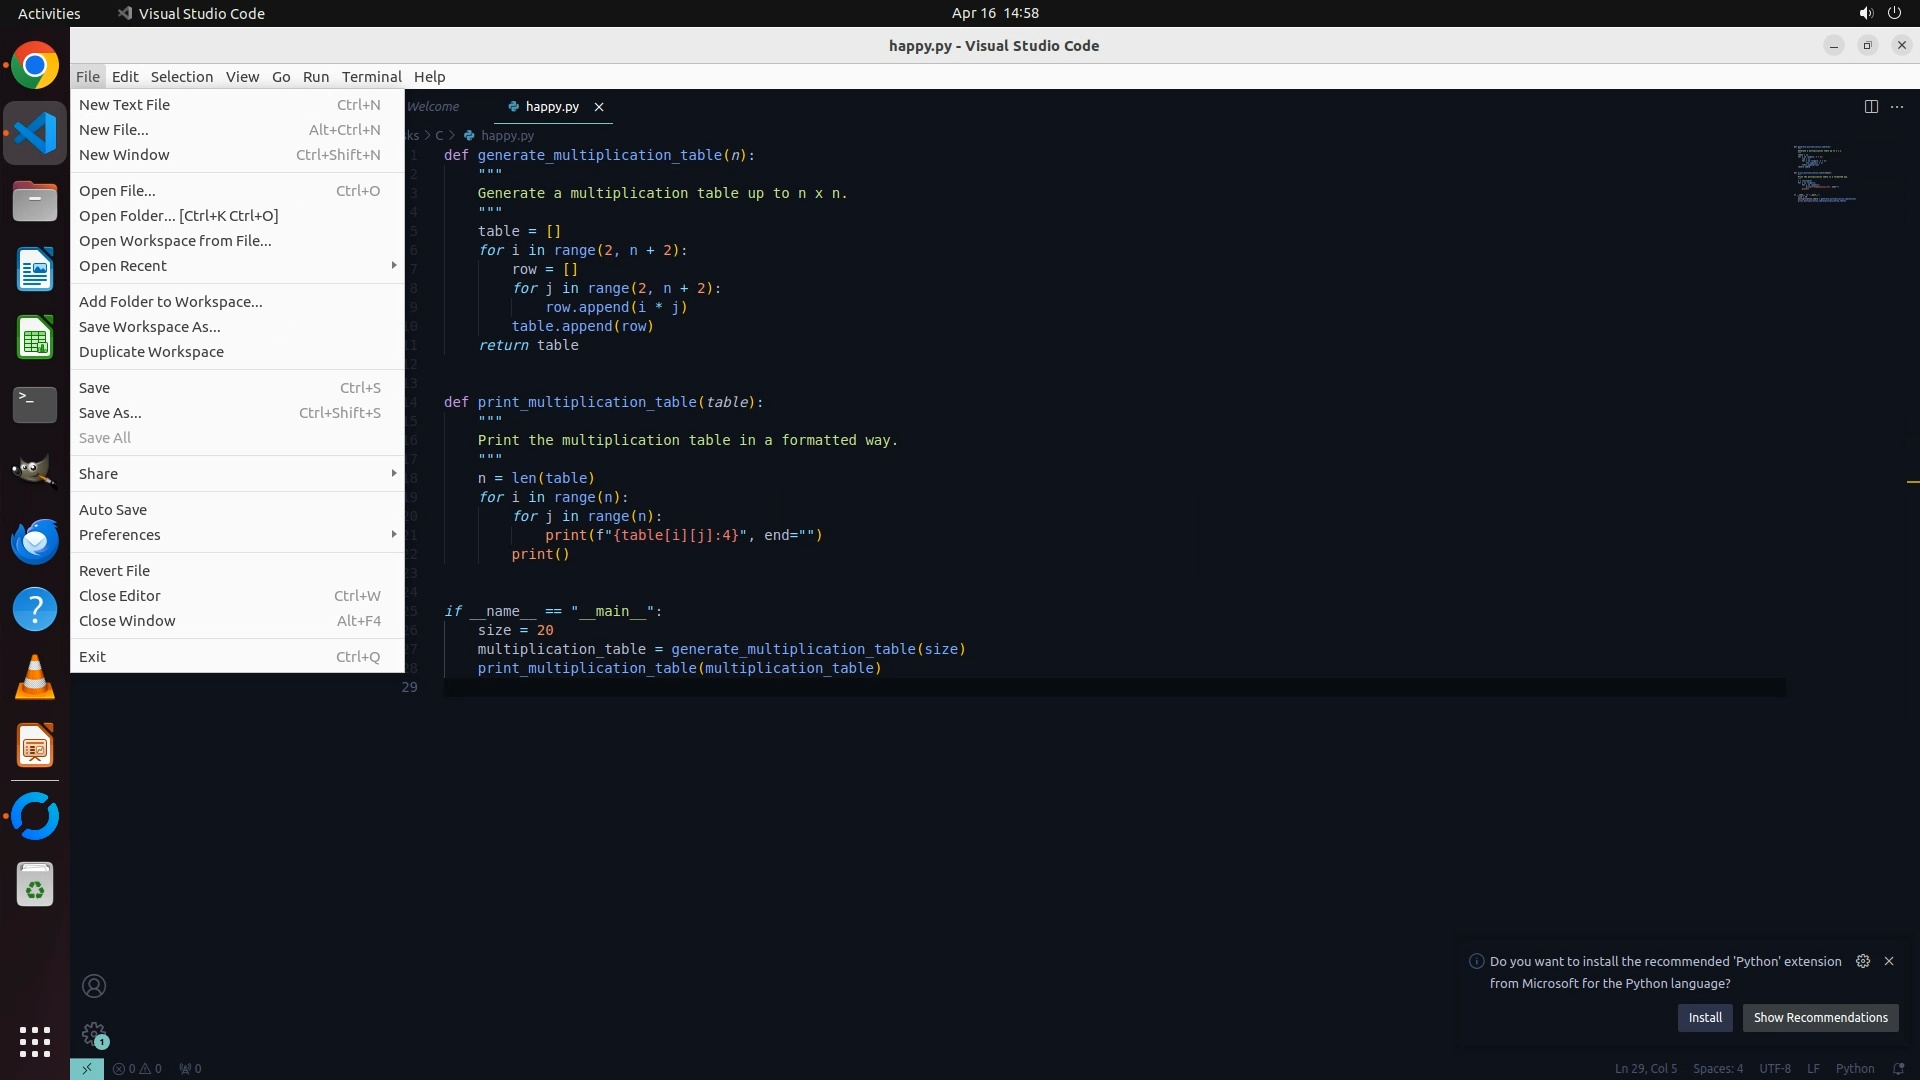Open the Python language mode selector
Viewport: 1920px width, 1080px height.
pyautogui.click(x=1854, y=1068)
